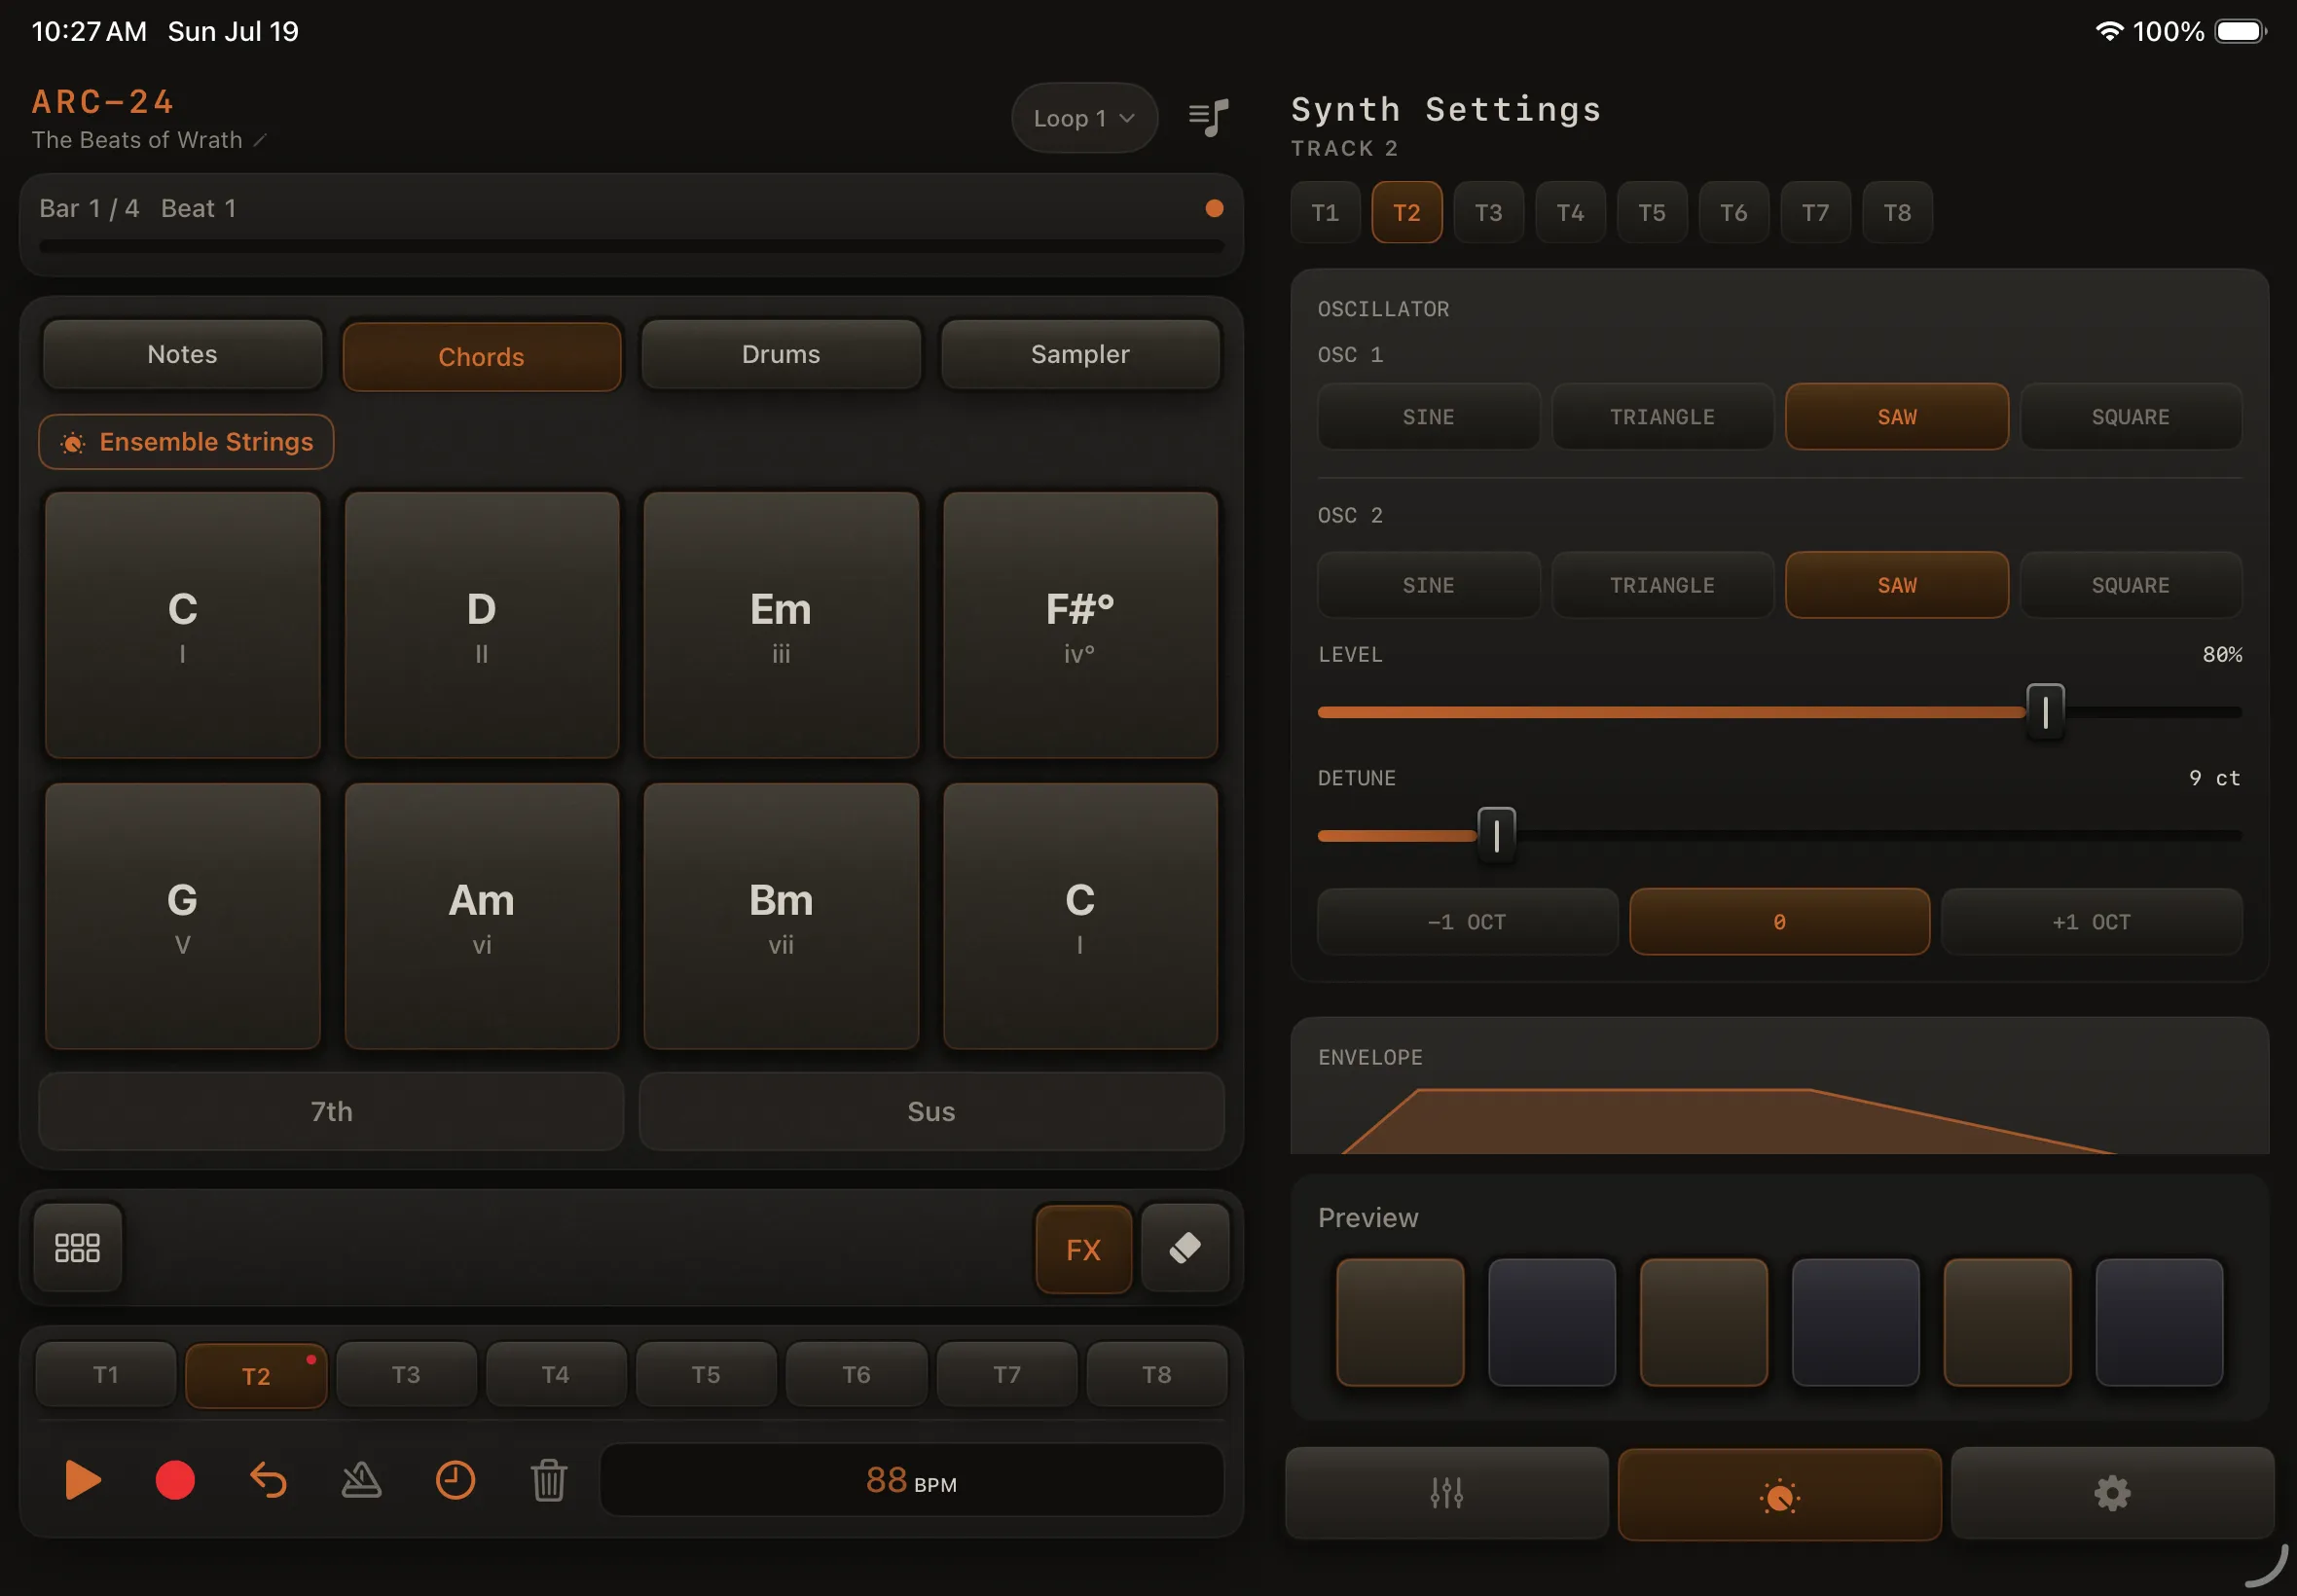Set OSC 1 waveform to SQUARE

pos(2130,417)
